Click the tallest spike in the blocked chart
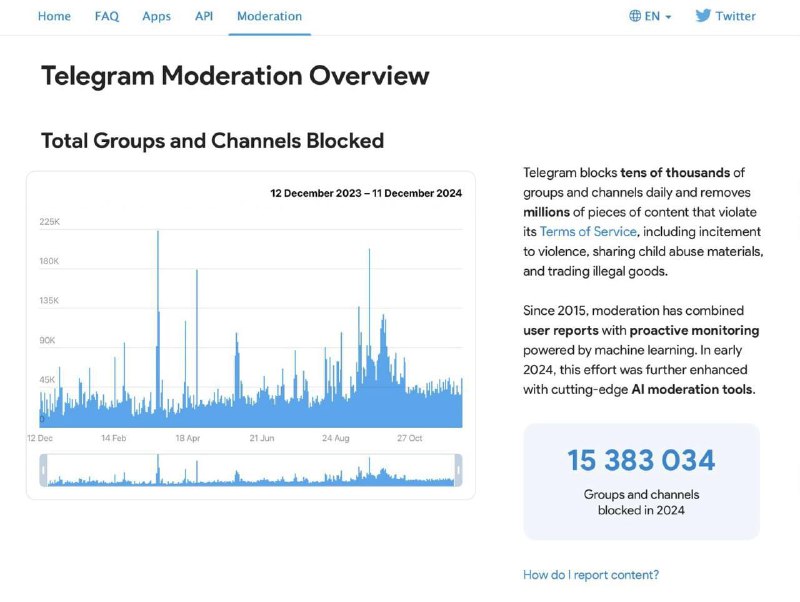 click(x=158, y=327)
